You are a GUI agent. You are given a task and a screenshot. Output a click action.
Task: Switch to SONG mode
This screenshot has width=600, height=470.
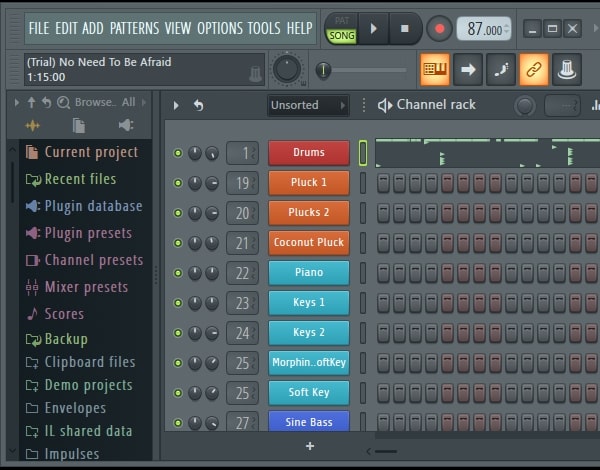pyautogui.click(x=342, y=36)
